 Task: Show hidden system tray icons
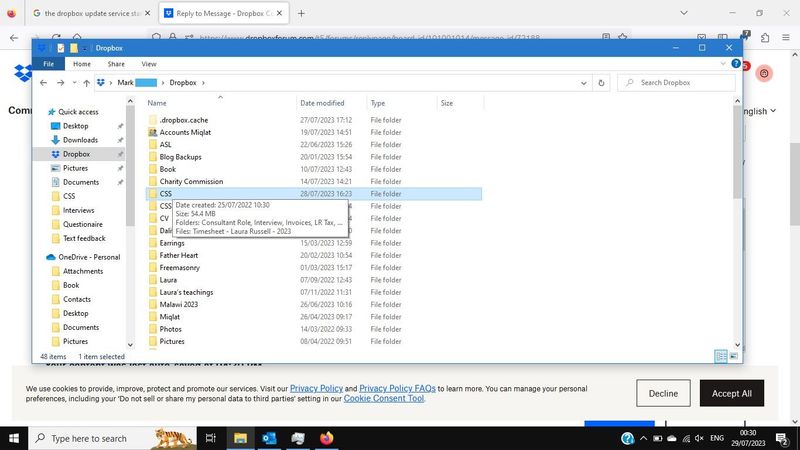click(x=643, y=438)
